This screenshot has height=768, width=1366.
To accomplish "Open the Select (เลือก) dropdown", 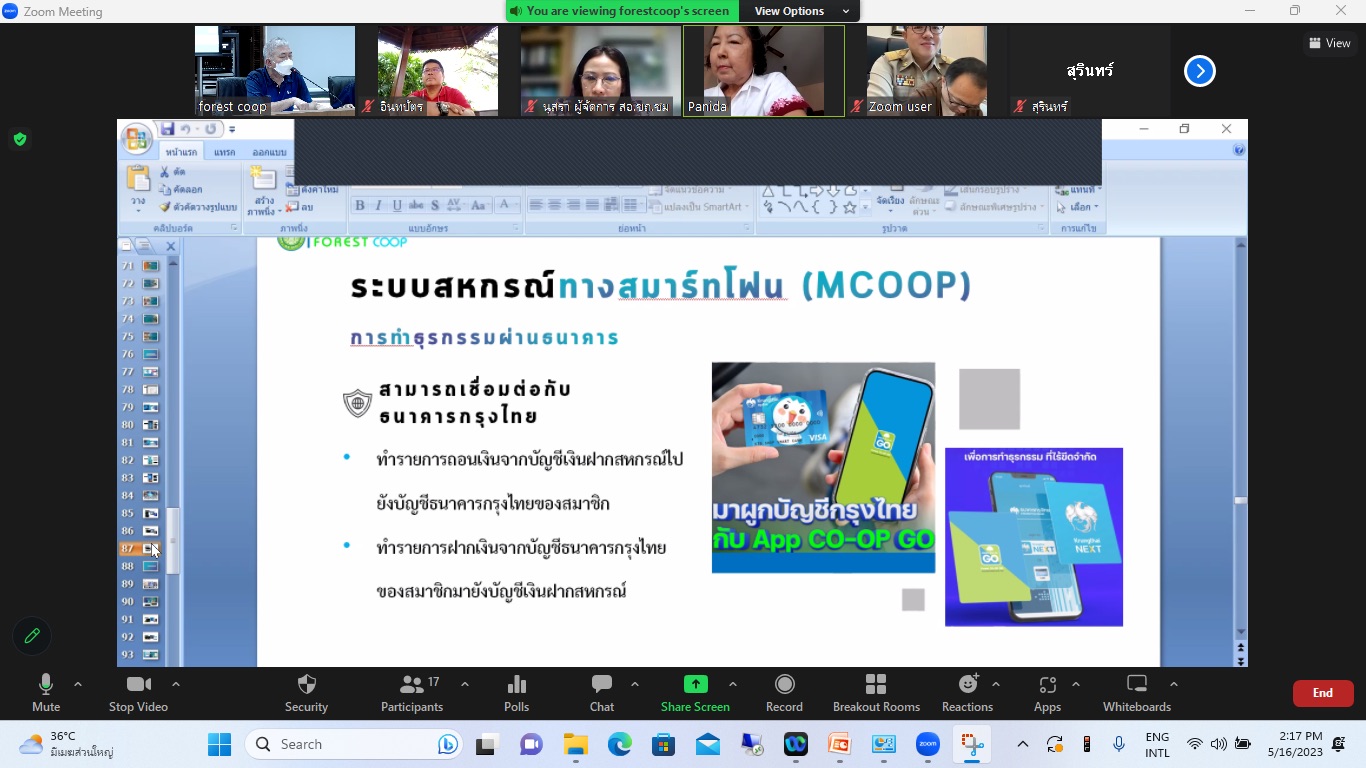I will pyautogui.click(x=1077, y=207).
